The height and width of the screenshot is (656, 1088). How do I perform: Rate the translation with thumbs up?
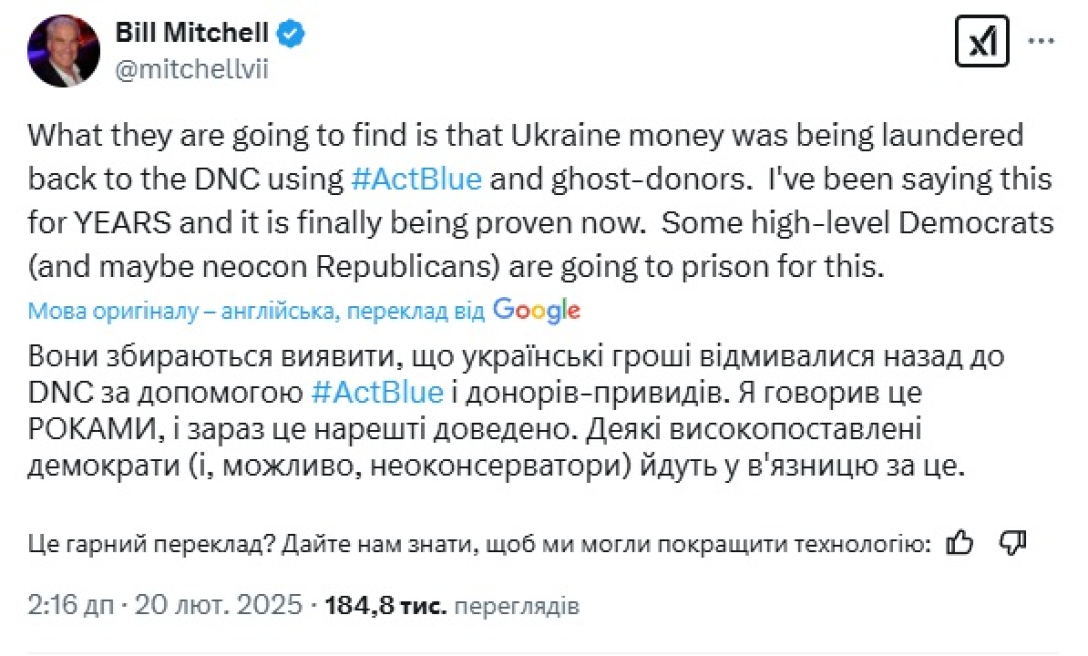pyautogui.click(x=959, y=543)
